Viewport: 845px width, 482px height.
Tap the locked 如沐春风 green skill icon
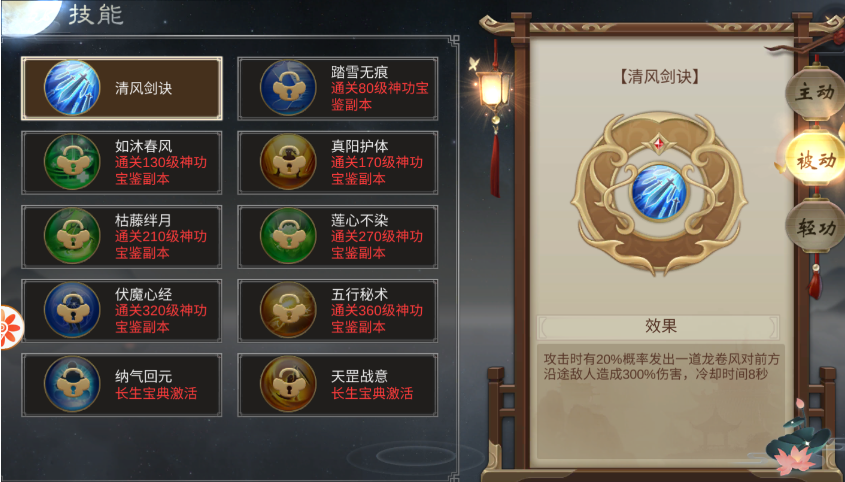tap(72, 162)
